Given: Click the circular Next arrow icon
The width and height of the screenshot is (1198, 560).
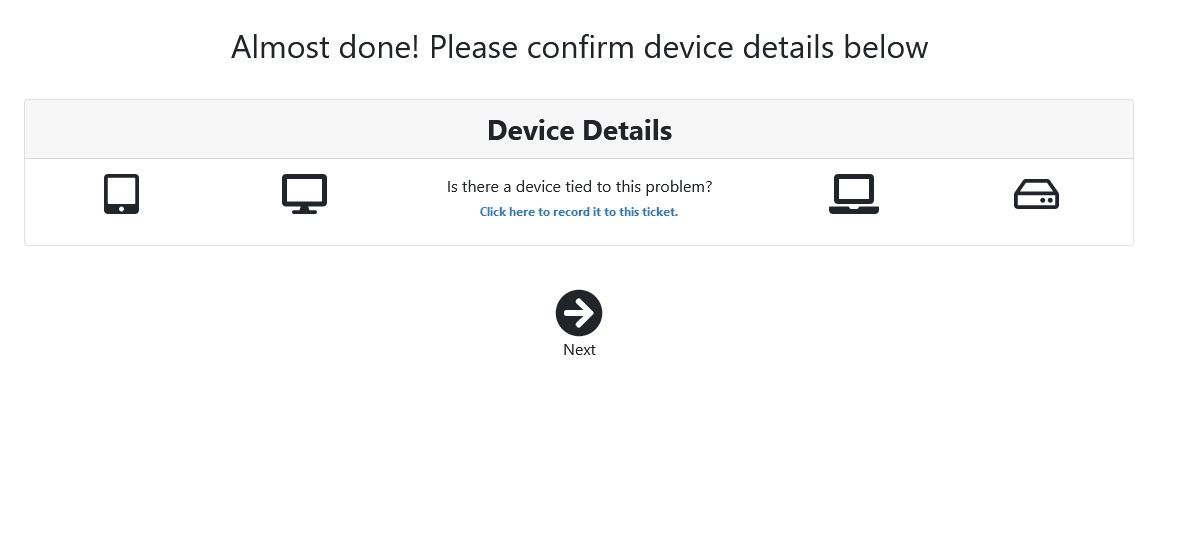Looking at the screenshot, I should click(579, 312).
